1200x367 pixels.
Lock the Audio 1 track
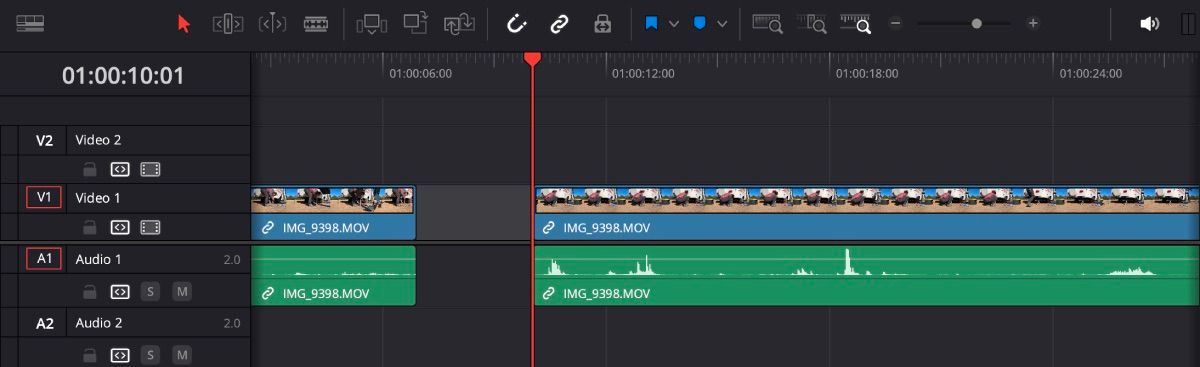(89, 292)
